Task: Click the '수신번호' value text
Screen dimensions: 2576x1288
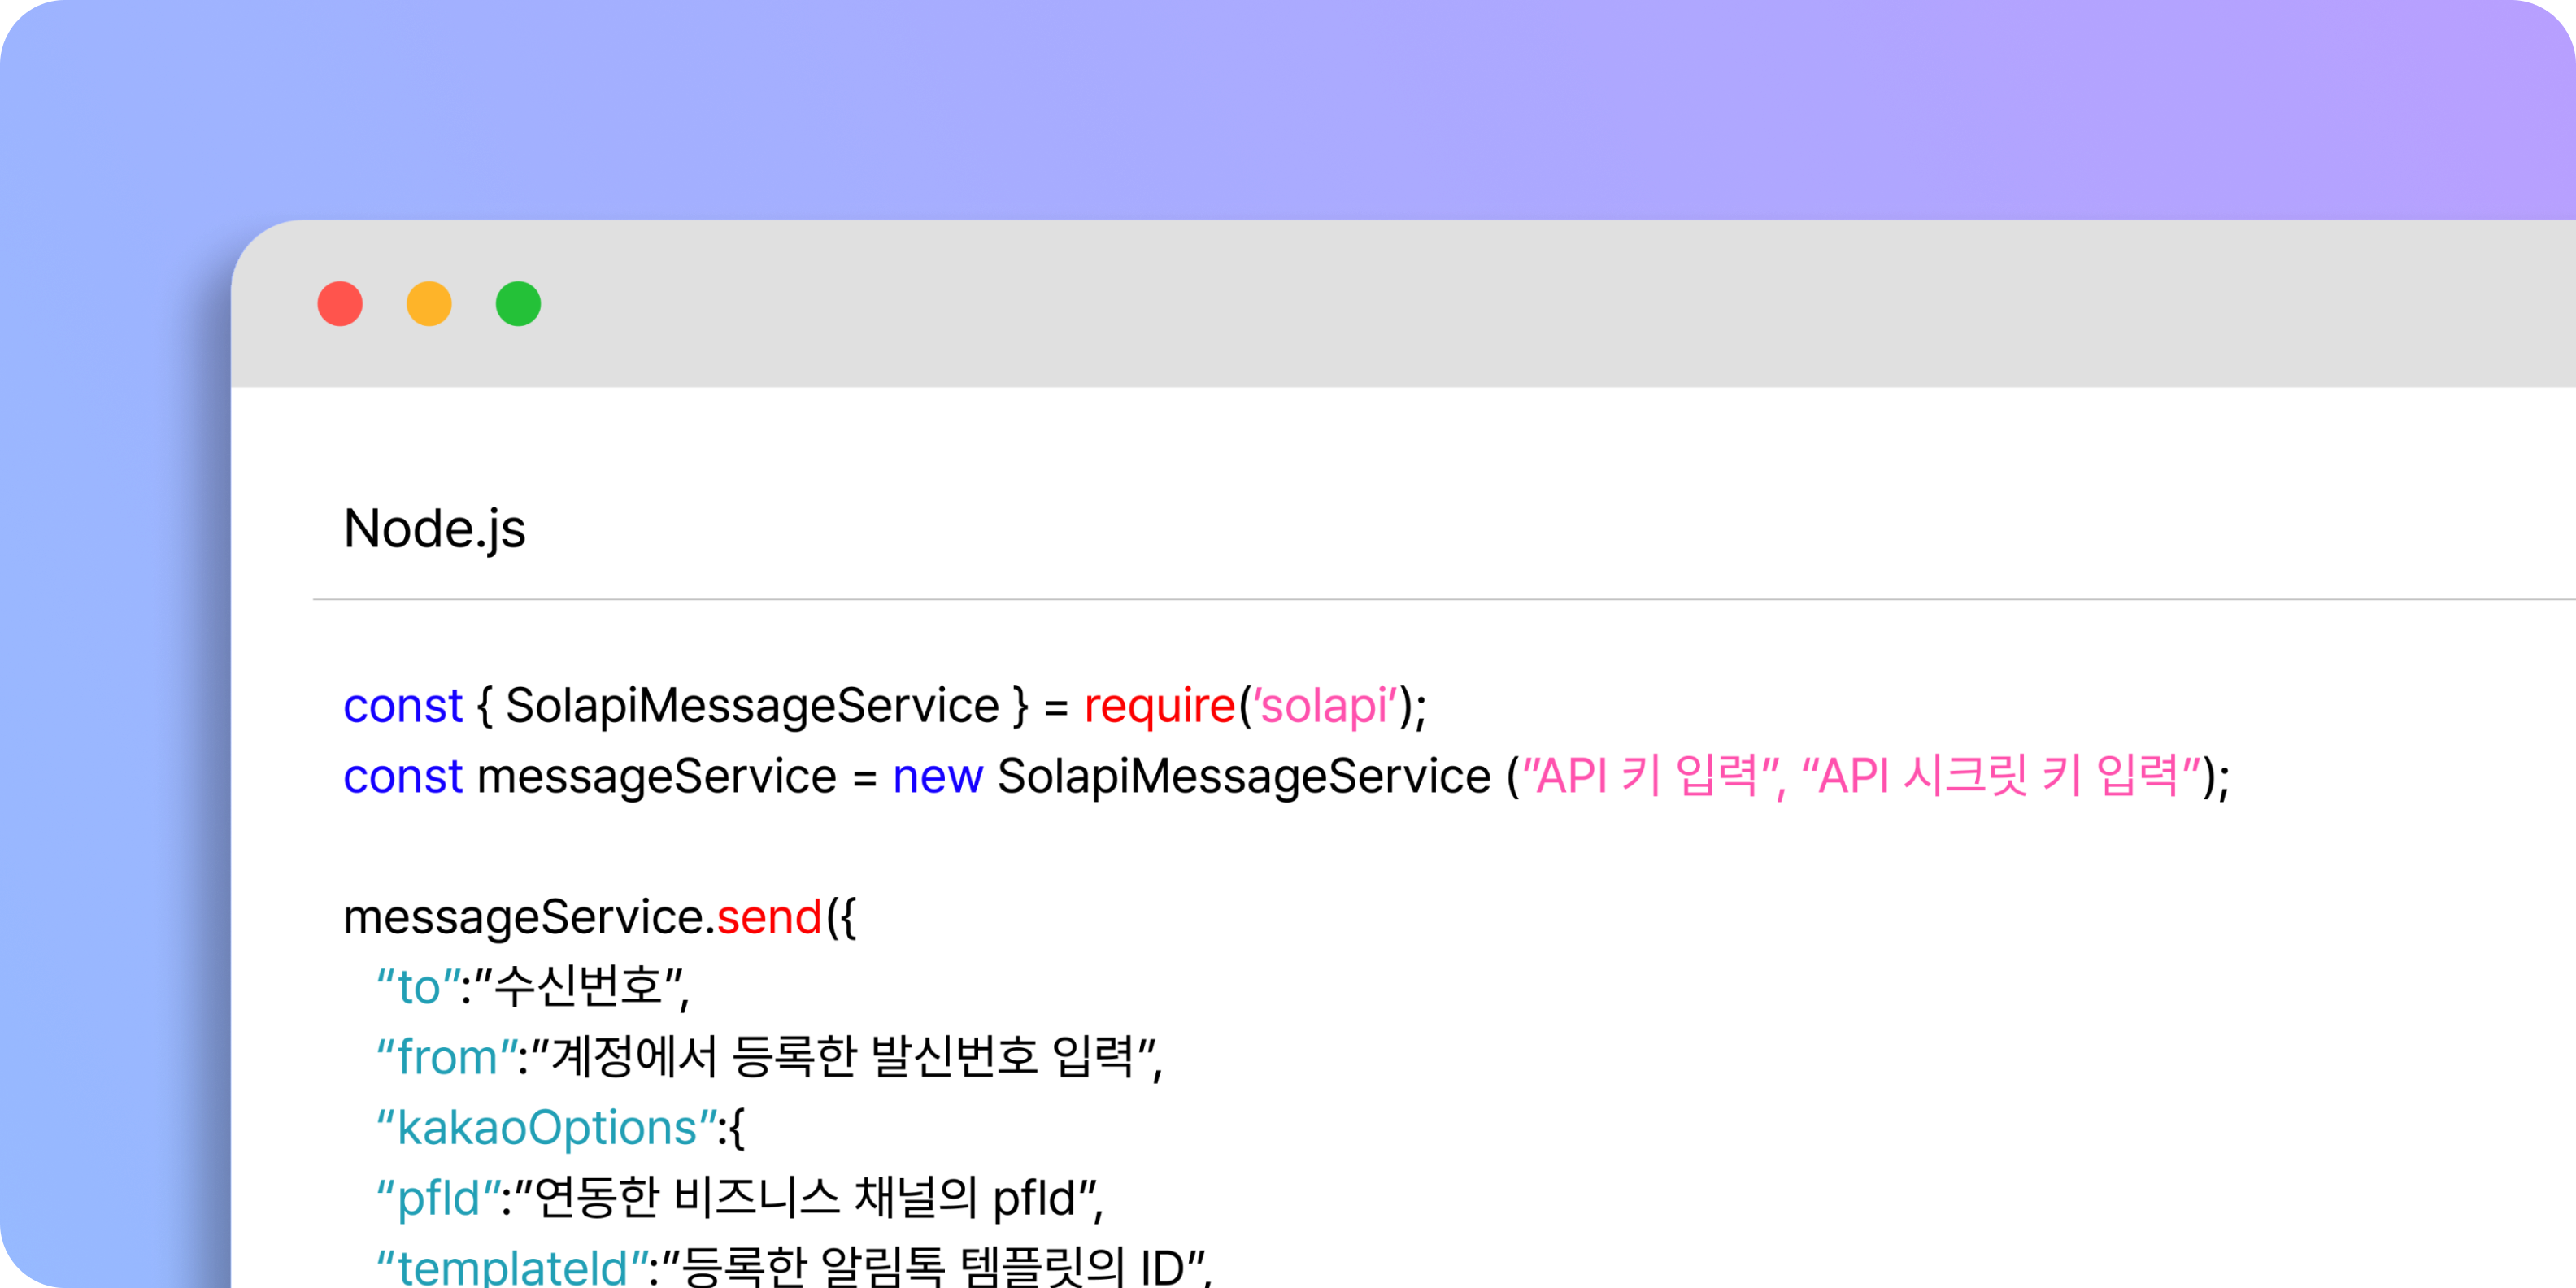Action: (578, 987)
